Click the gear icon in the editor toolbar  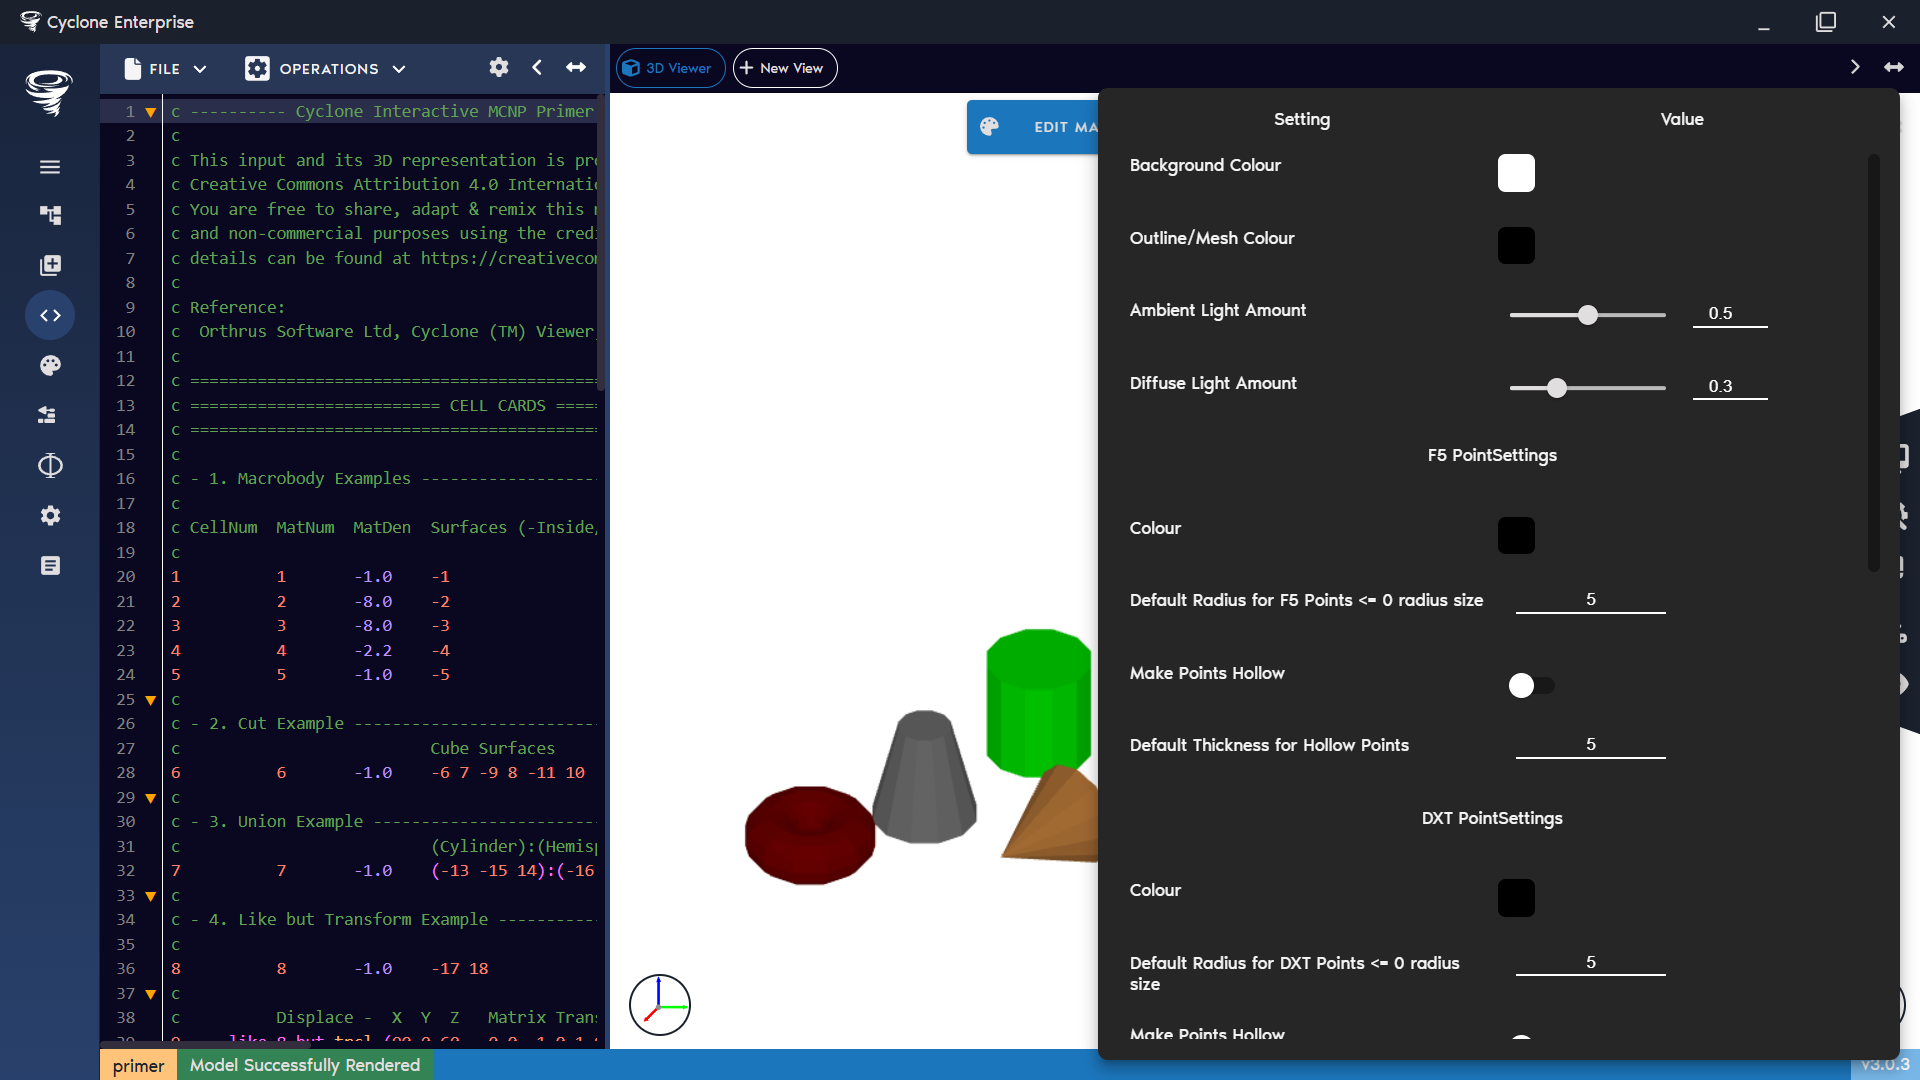(x=498, y=67)
